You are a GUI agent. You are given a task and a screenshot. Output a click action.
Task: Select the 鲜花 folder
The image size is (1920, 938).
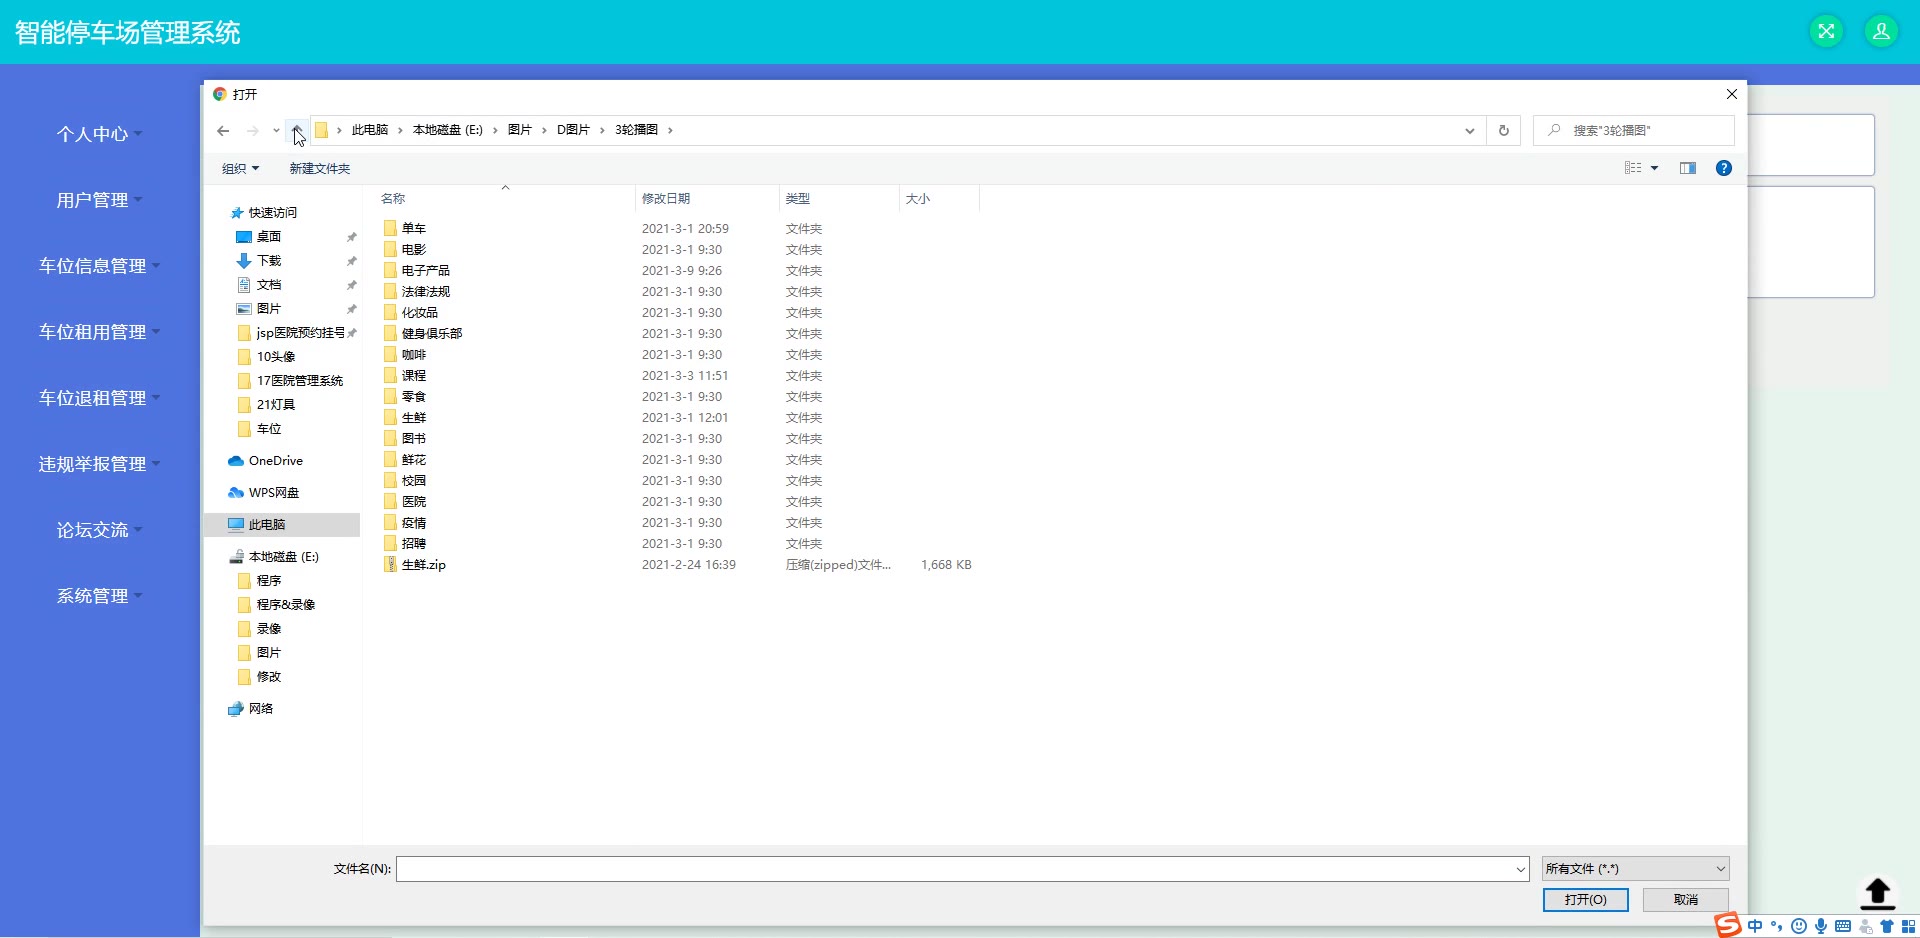point(414,459)
